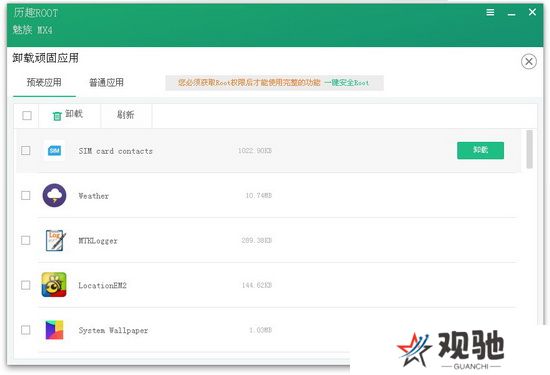
Task: Switch to the 普通应用 tab
Action: [x=106, y=83]
